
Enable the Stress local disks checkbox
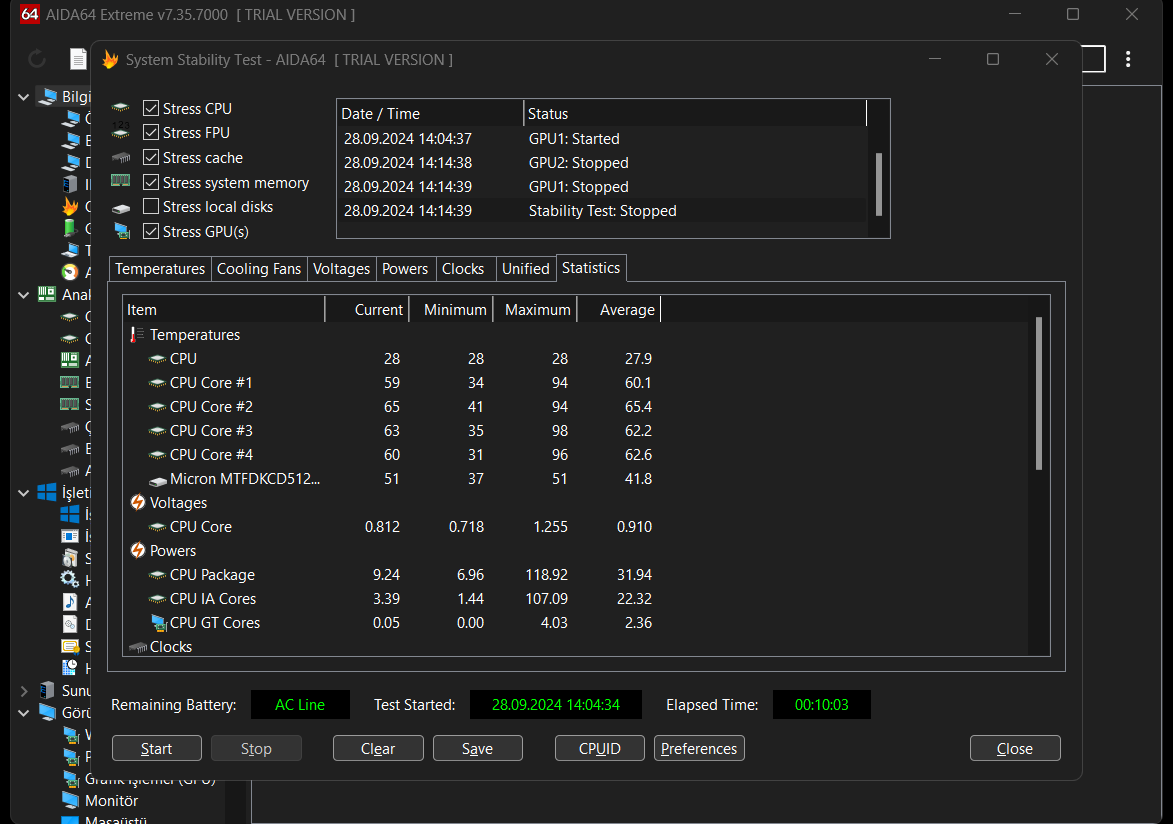pos(151,207)
